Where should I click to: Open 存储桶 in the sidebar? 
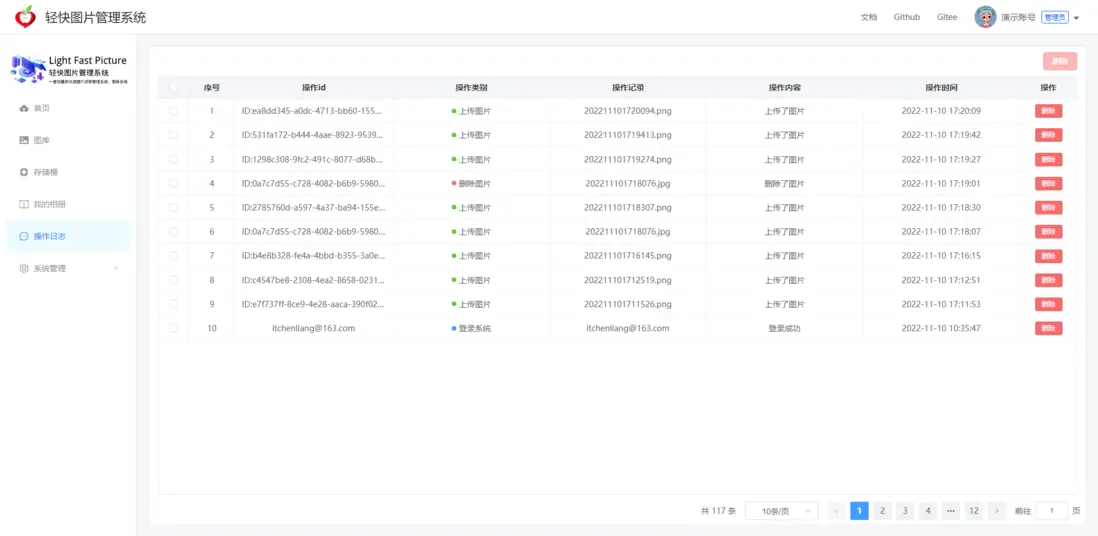tap(68, 172)
